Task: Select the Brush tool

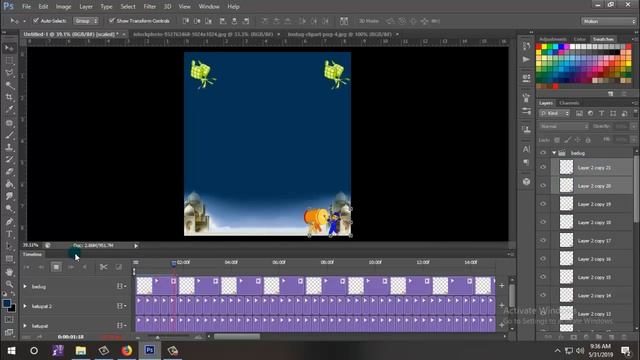Action: (9, 135)
